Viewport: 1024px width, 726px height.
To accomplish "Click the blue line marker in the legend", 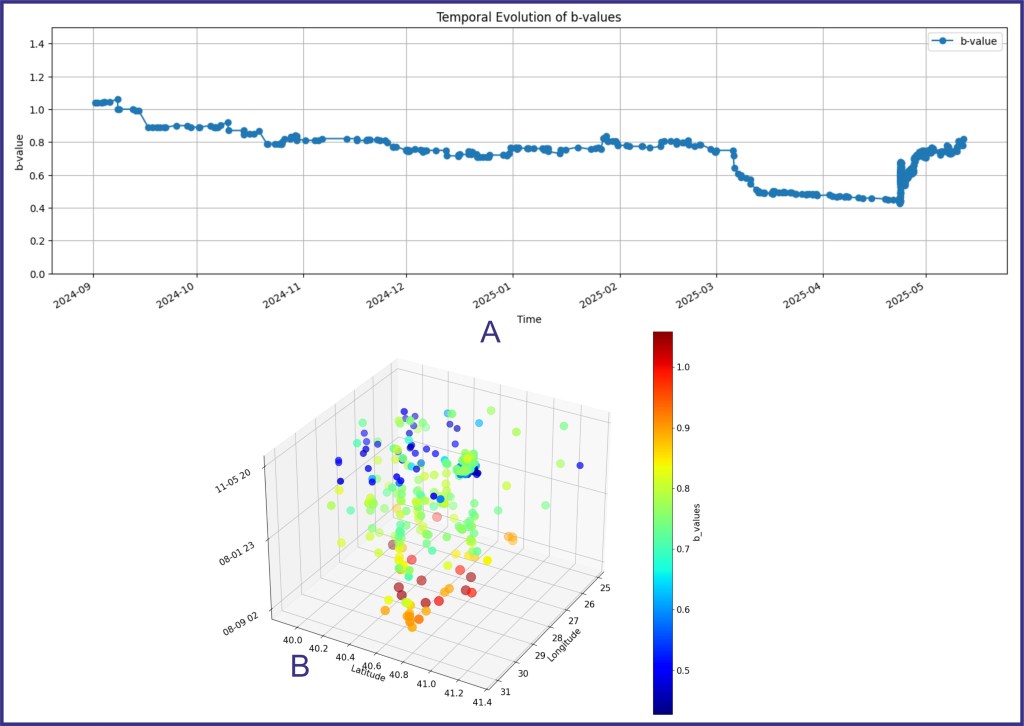I will (941, 42).
